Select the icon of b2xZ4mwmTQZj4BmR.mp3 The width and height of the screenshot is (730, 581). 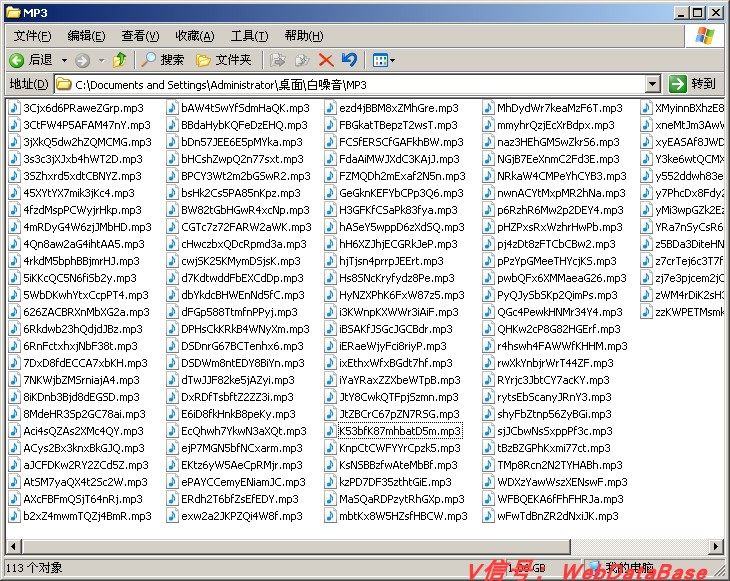tap(14, 516)
